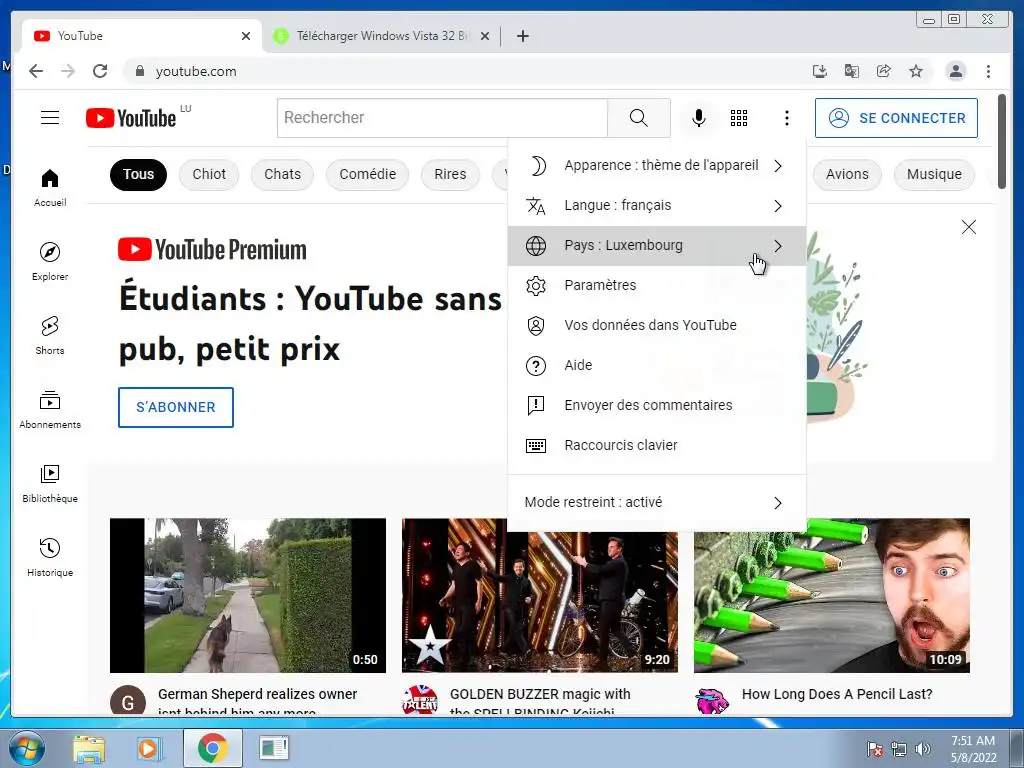The image size is (1024, 768).
Task: Go back in Chrome
Action: [36, 71]
